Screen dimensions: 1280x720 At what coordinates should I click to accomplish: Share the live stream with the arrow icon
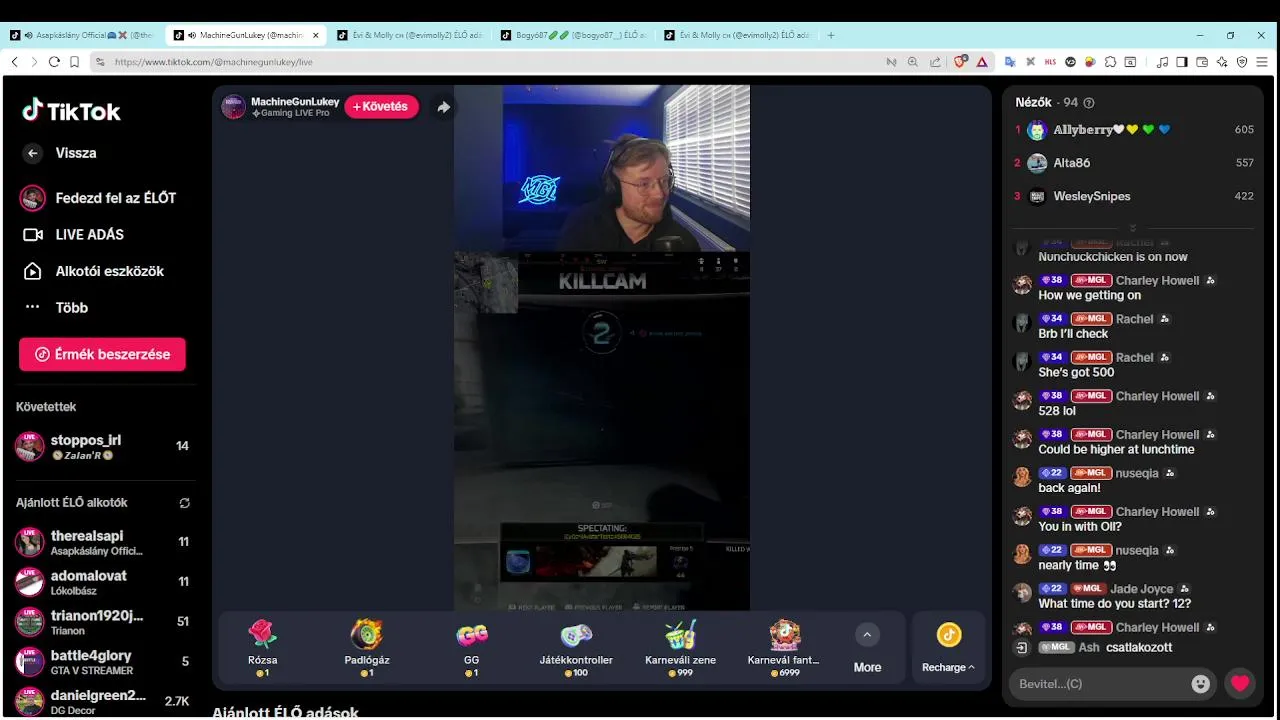443,107
